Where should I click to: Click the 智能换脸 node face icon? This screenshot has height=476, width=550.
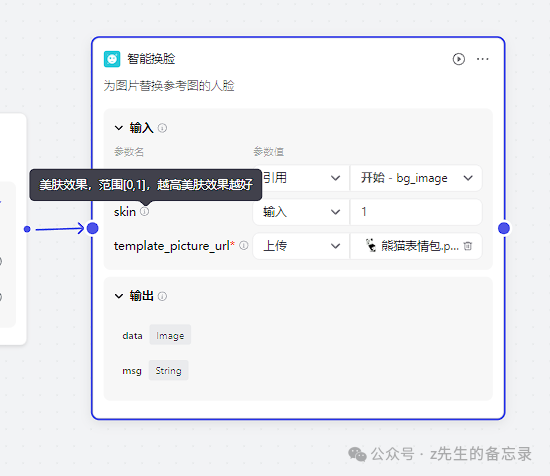(112, 59)
